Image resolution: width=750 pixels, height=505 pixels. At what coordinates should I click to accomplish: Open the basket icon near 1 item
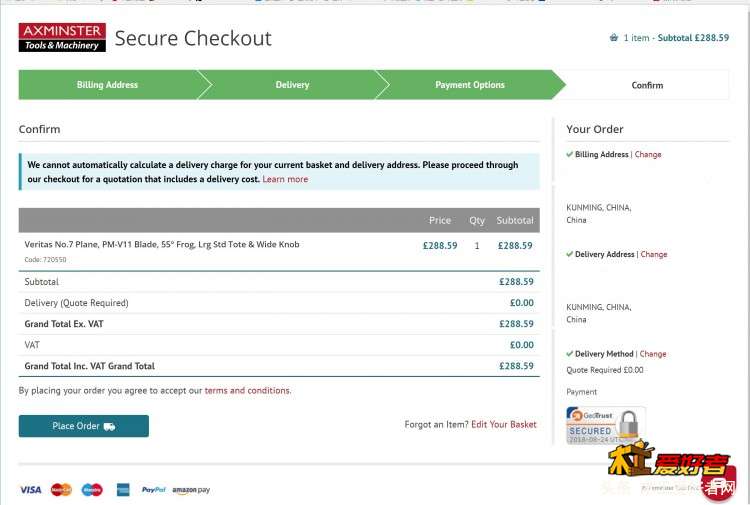[x=614, y=37]
